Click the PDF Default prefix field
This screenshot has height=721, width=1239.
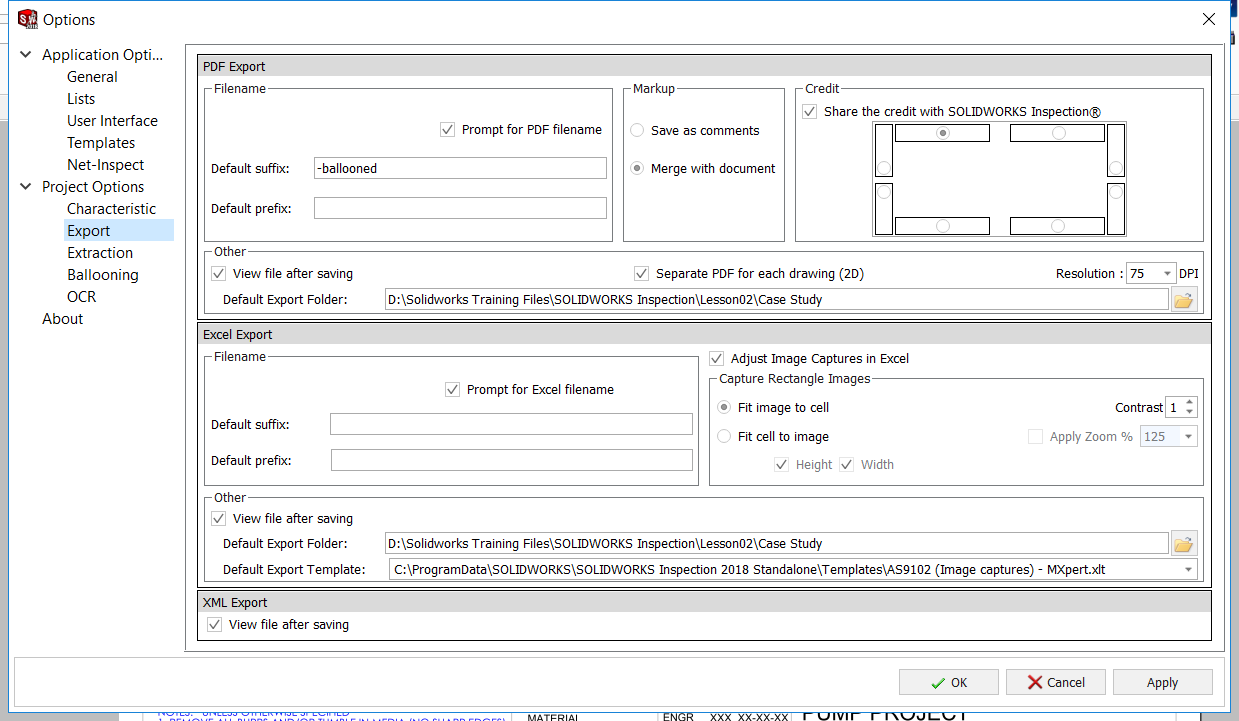pyautogui.click(x=460, y=208)
